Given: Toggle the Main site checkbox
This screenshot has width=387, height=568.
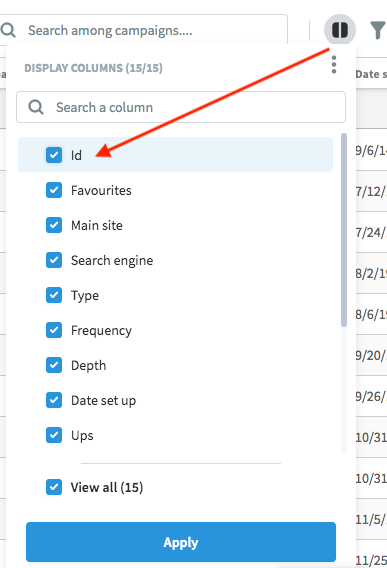Looking at the screenshot, I should (54, 225).
